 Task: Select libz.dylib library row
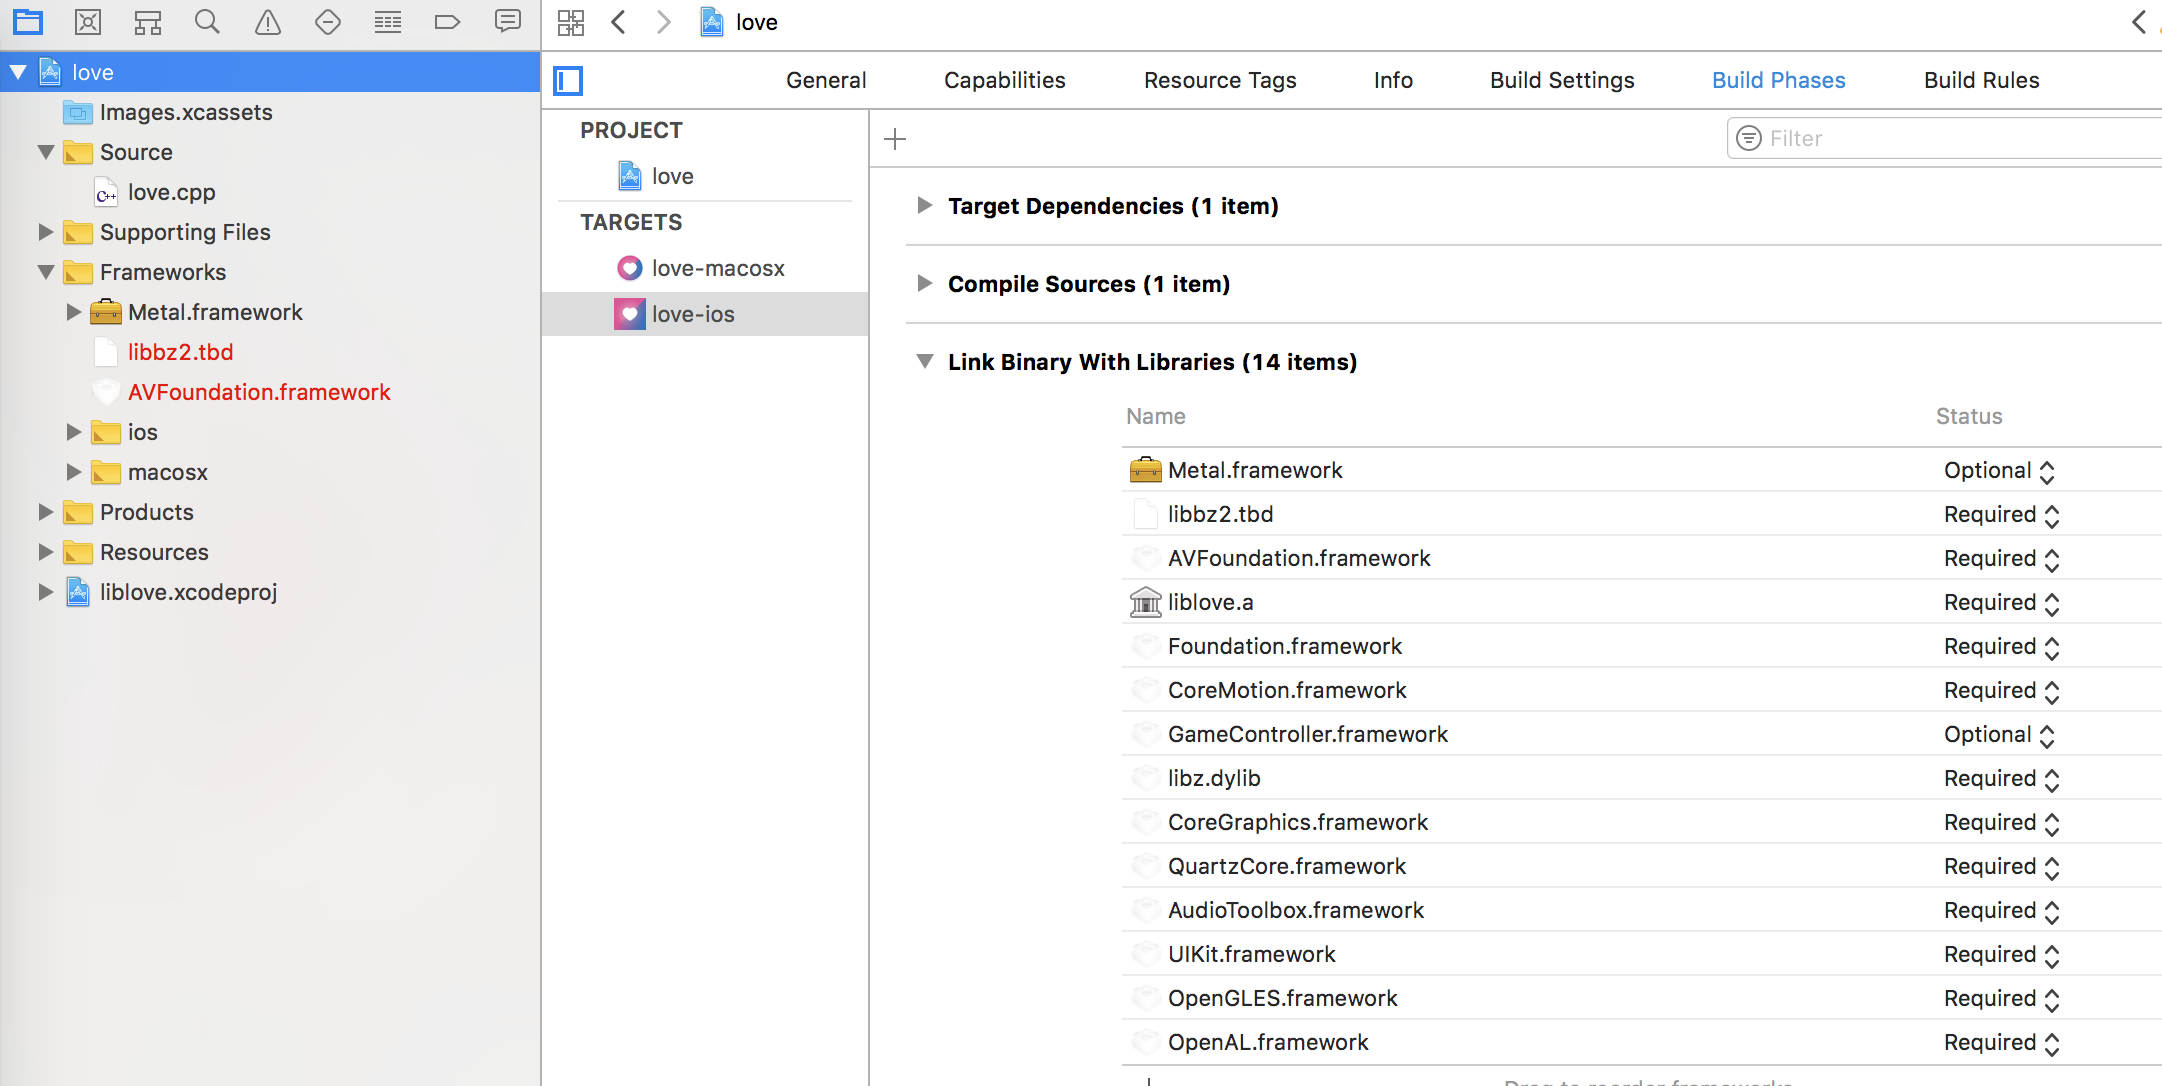[1641, 778]
